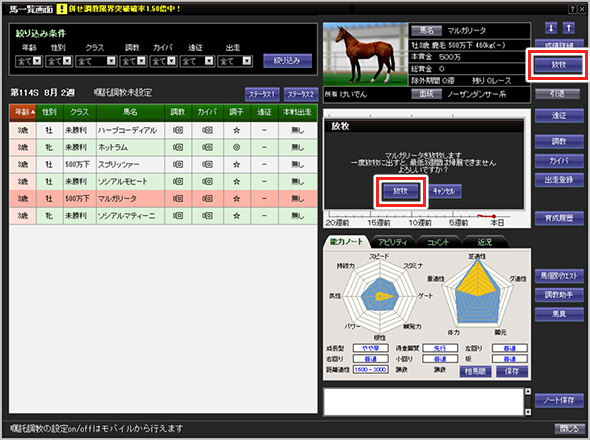The image size is (590, 440).
Task: Switch to the 近況 tab
Action: tap(484, 242)
